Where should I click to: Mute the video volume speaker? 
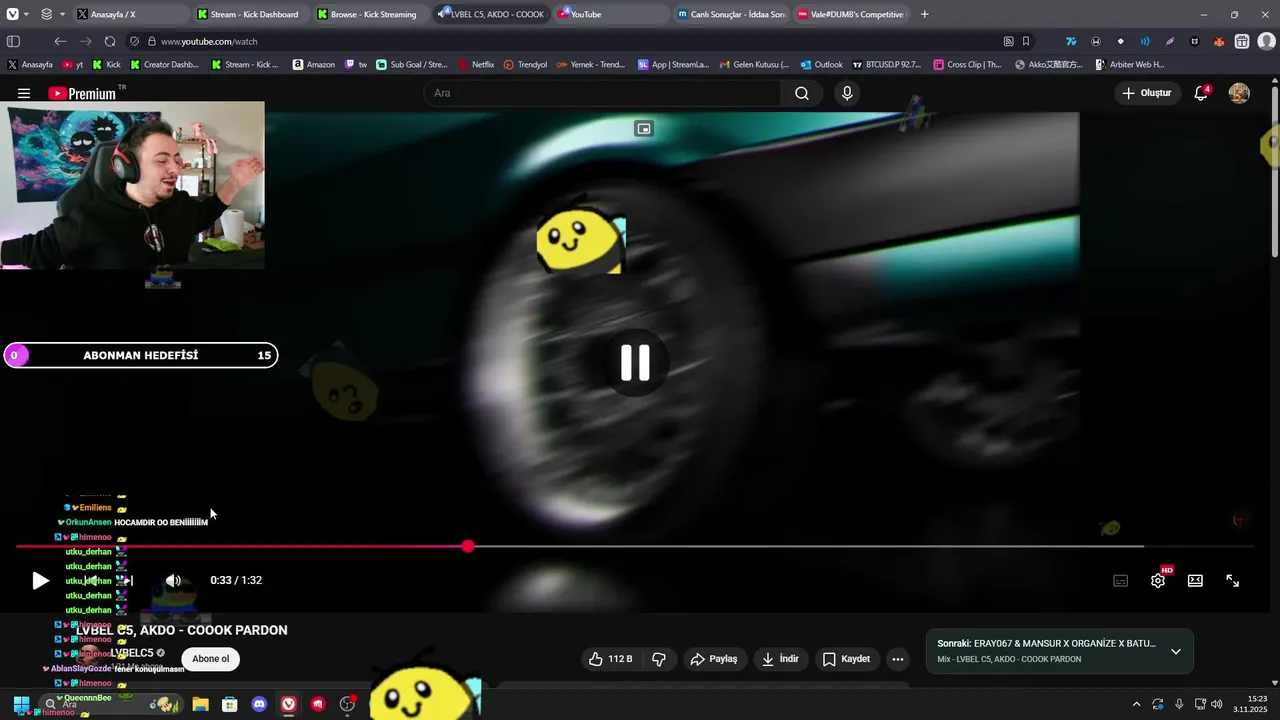tap(173, 581)
